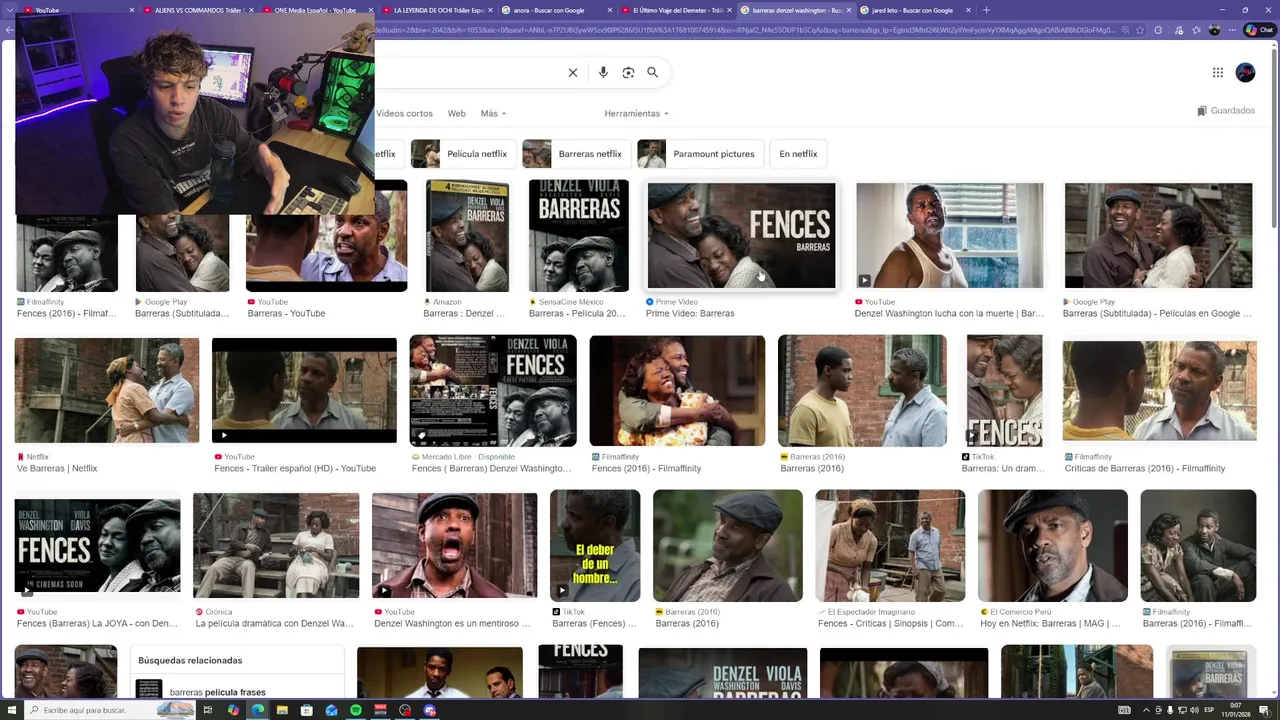
Task: Click the browser address bar URL
Action: pos(745,30)
